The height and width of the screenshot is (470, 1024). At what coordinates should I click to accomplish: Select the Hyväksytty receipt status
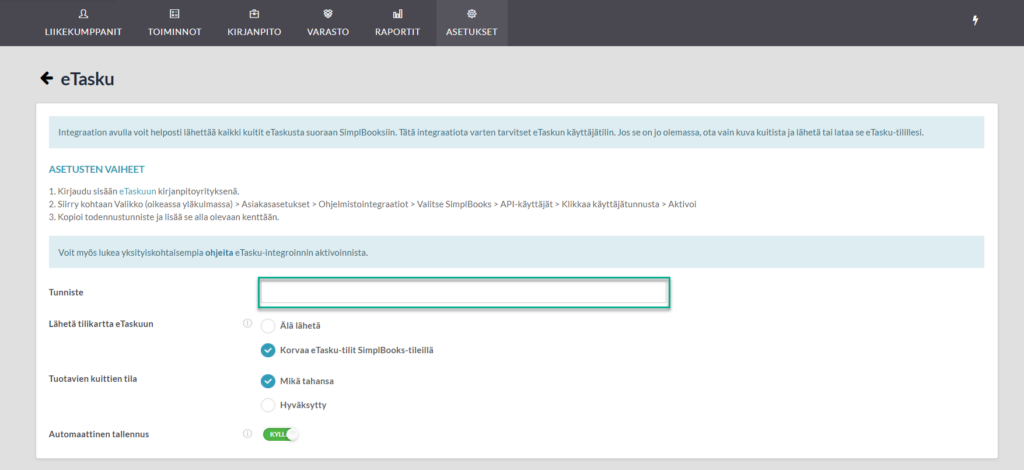[x=268, y=405]
